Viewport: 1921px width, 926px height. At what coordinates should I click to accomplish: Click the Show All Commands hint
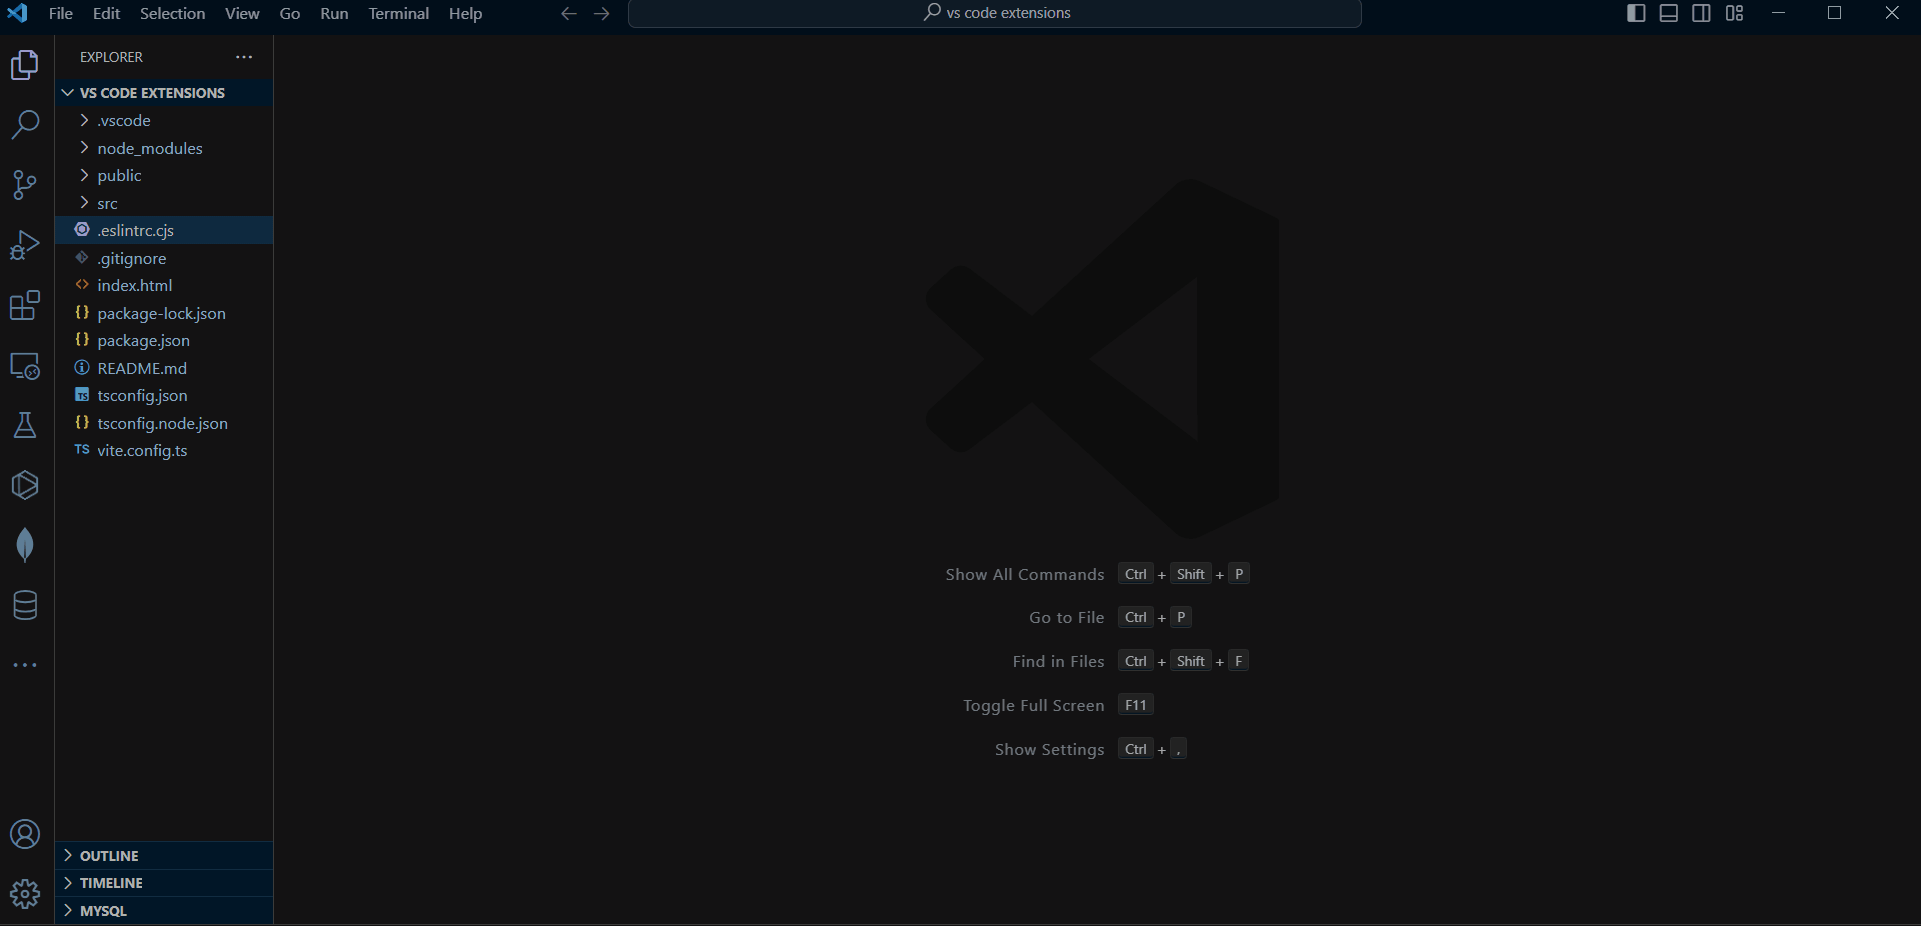coord(1025,574)
